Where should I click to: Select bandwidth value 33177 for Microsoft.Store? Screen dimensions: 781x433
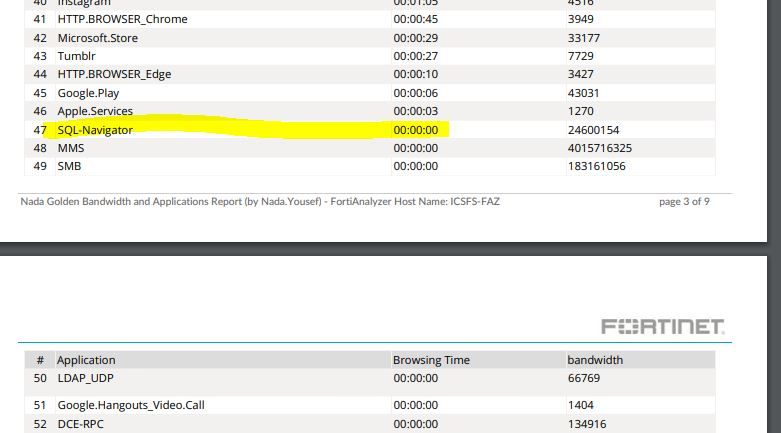(x=584, y=38)
